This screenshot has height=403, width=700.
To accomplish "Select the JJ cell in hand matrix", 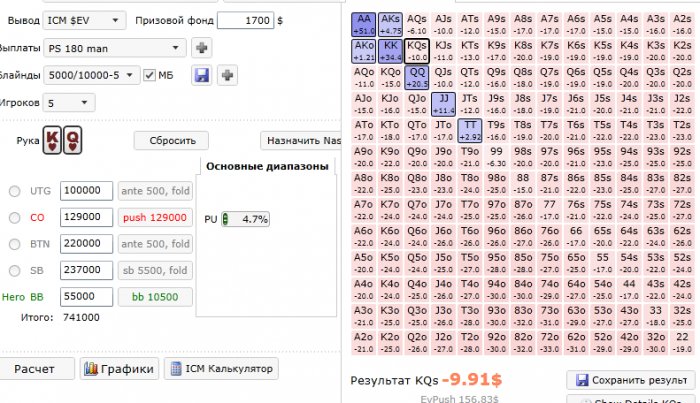I will [443, 104].
